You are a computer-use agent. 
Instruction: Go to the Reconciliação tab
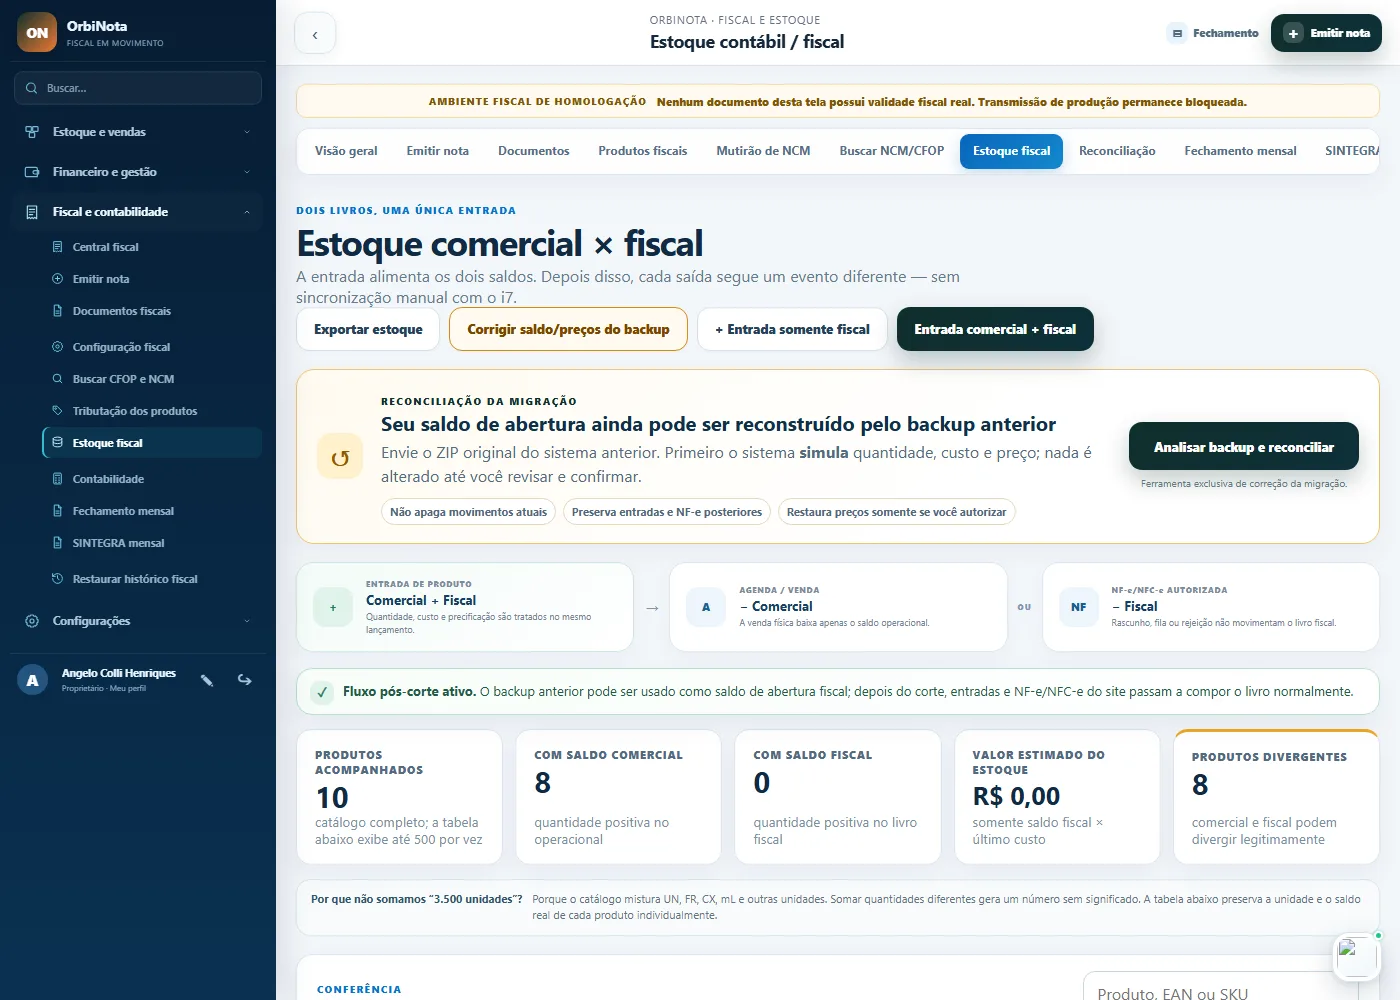[1117, 151]
